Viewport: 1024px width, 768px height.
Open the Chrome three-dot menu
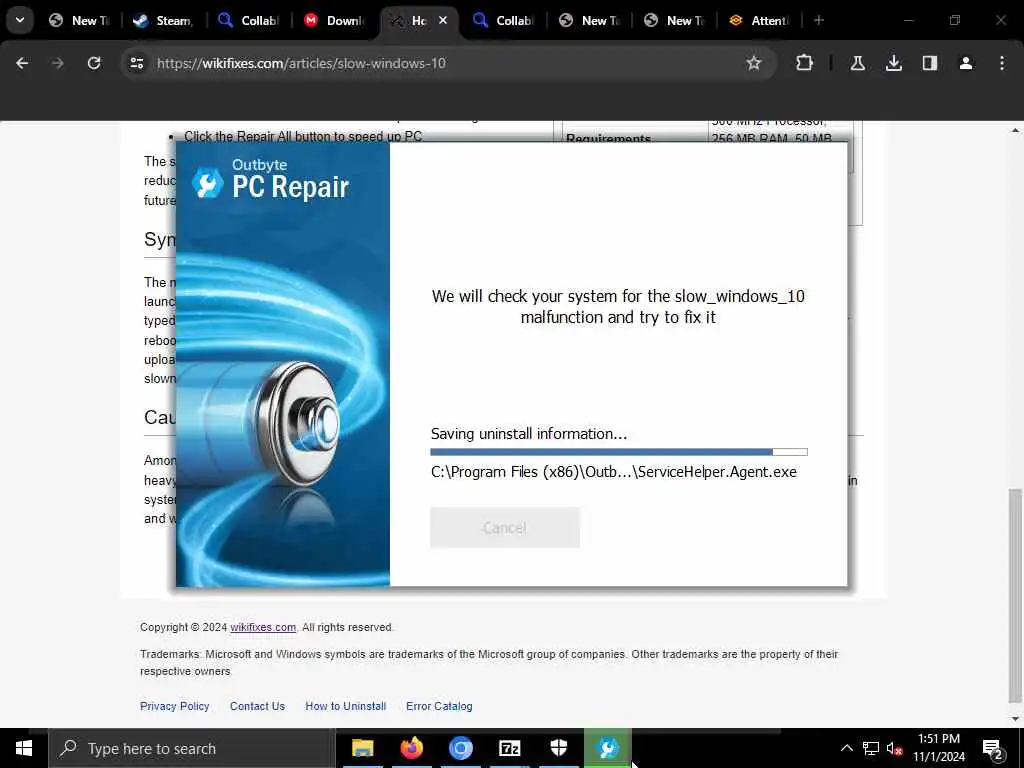[1002, 63]
